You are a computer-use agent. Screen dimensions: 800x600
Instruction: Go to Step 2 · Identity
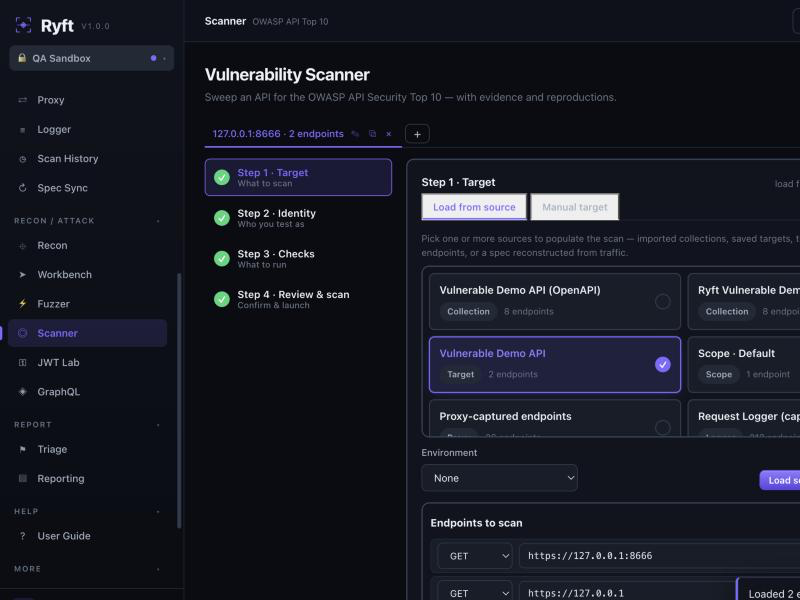[298, 218]
